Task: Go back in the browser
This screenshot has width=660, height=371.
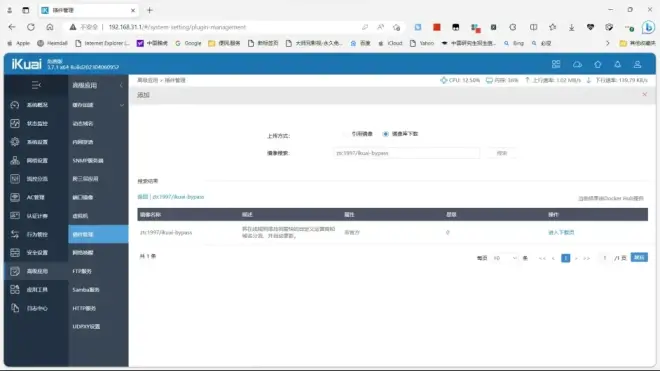Action: [12, 27]
